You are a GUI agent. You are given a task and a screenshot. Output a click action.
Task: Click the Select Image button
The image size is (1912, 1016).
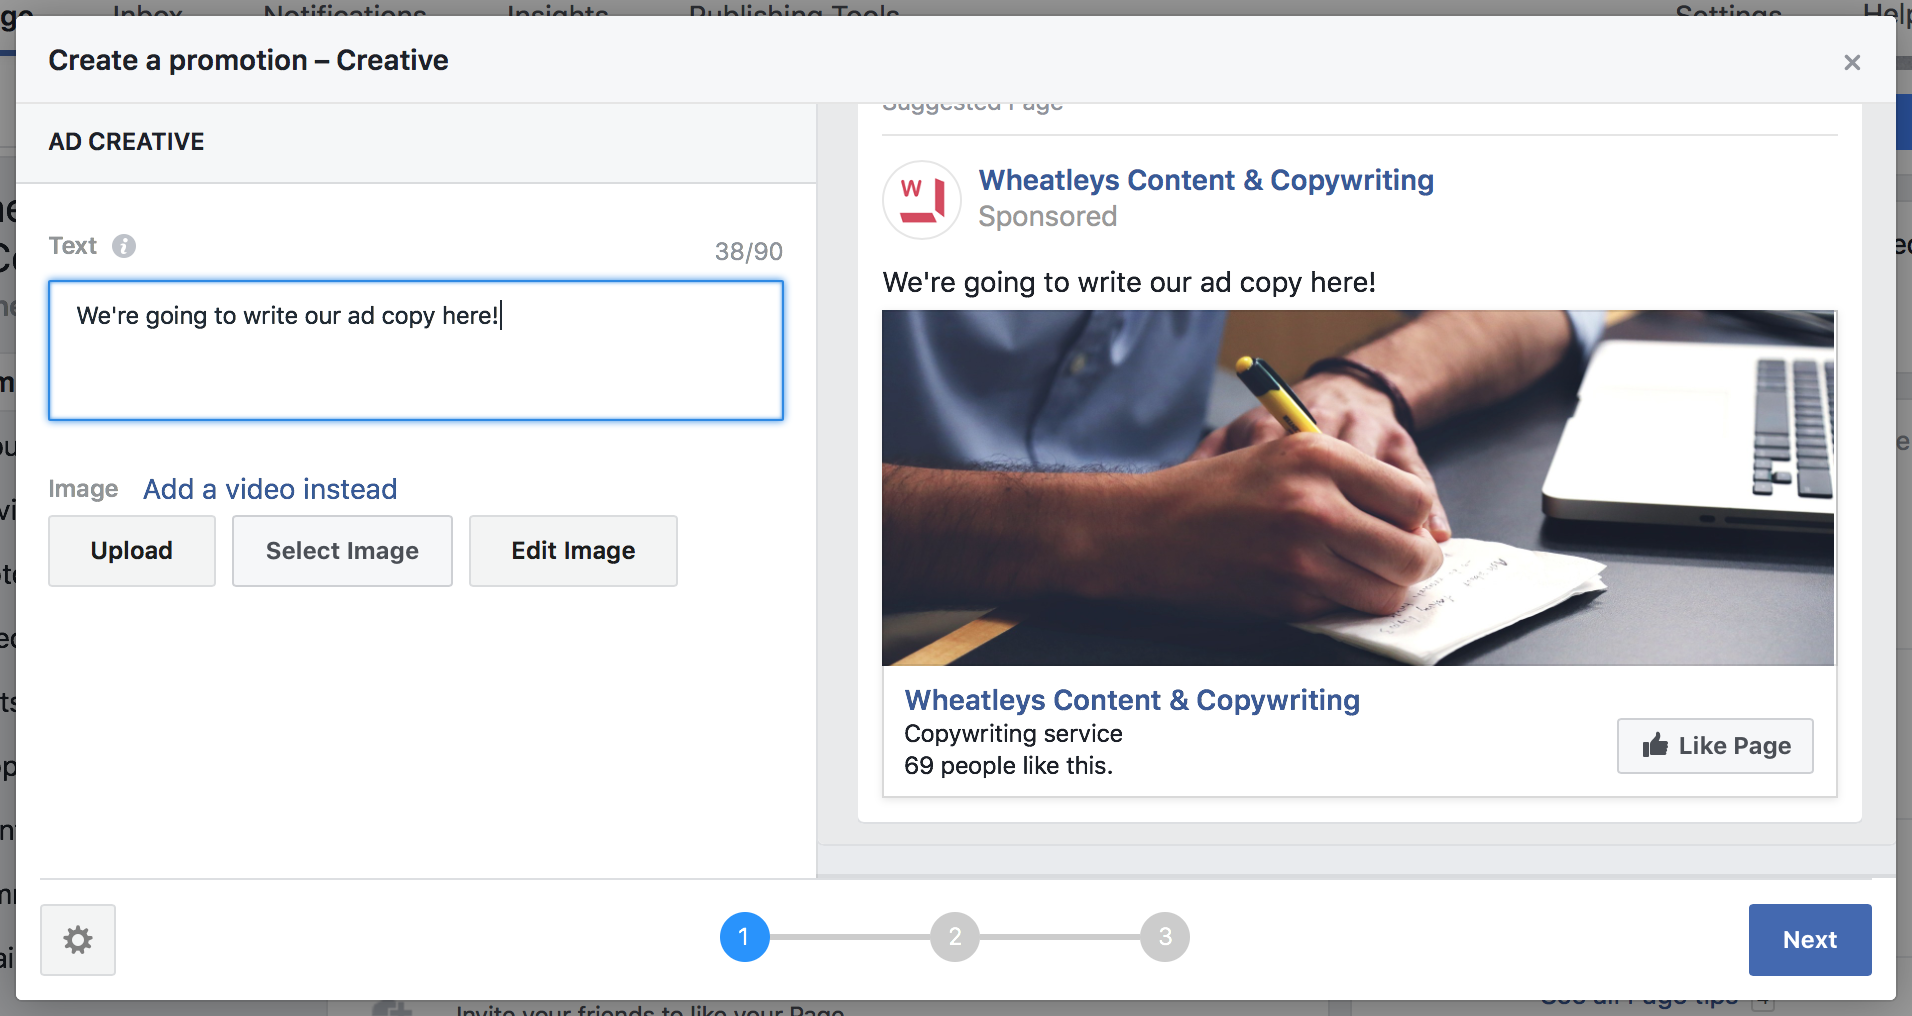pos(342,551)
